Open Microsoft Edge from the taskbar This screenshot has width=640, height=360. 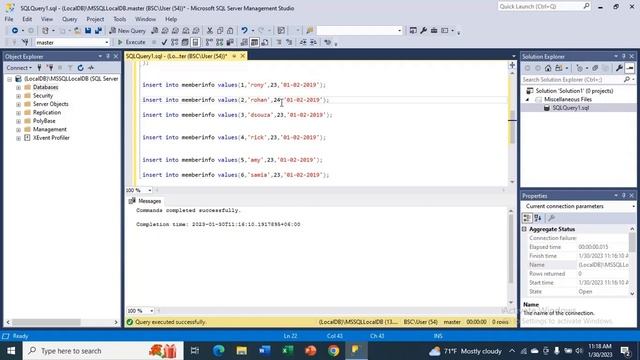pos(218,351)
